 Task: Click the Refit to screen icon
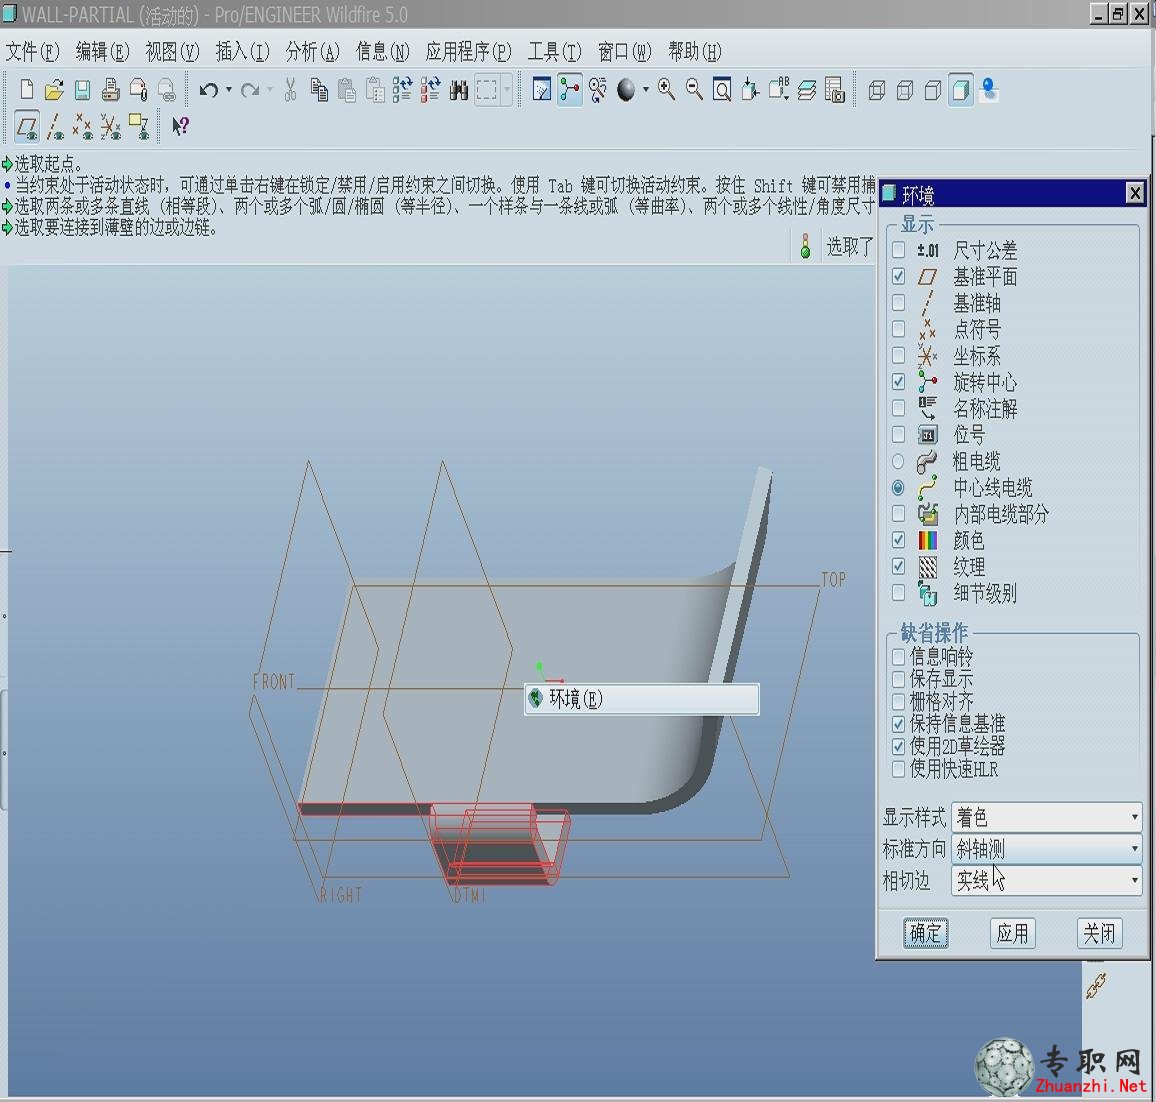(722, 90)
